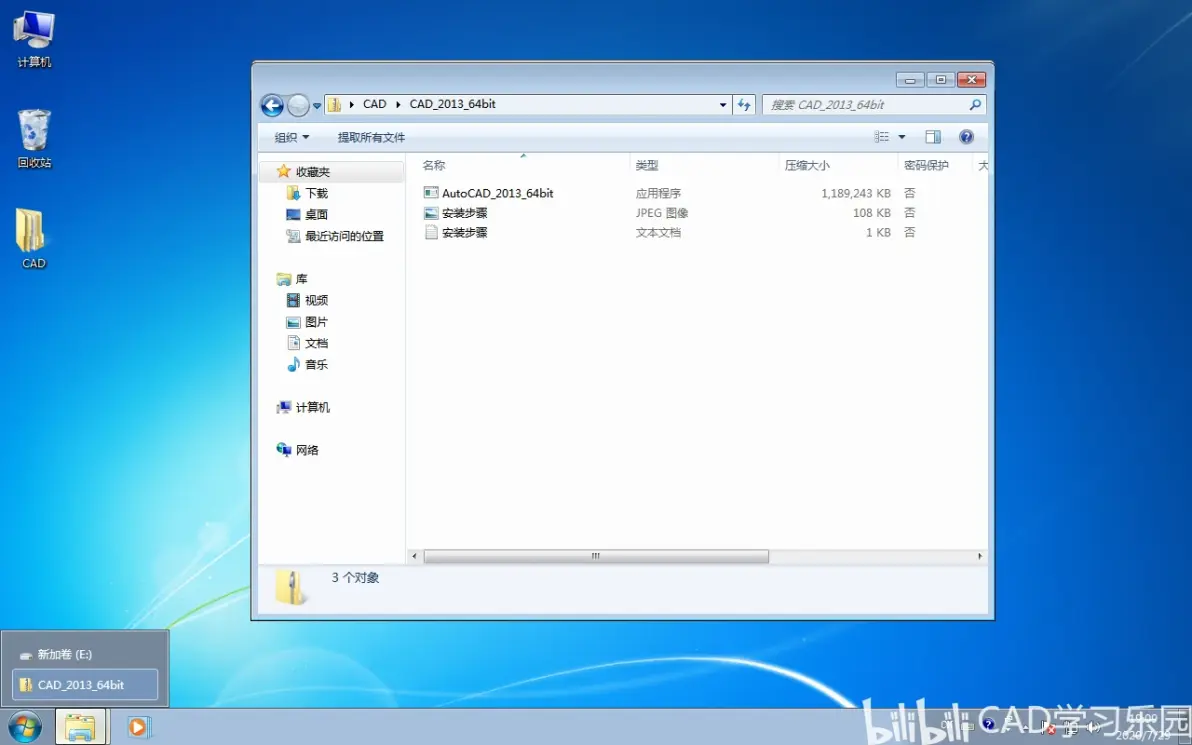Select 计算机 in the navigation pane
Image resolution: width=1192 pixels, height=745 pixels.
pos(303,407)
